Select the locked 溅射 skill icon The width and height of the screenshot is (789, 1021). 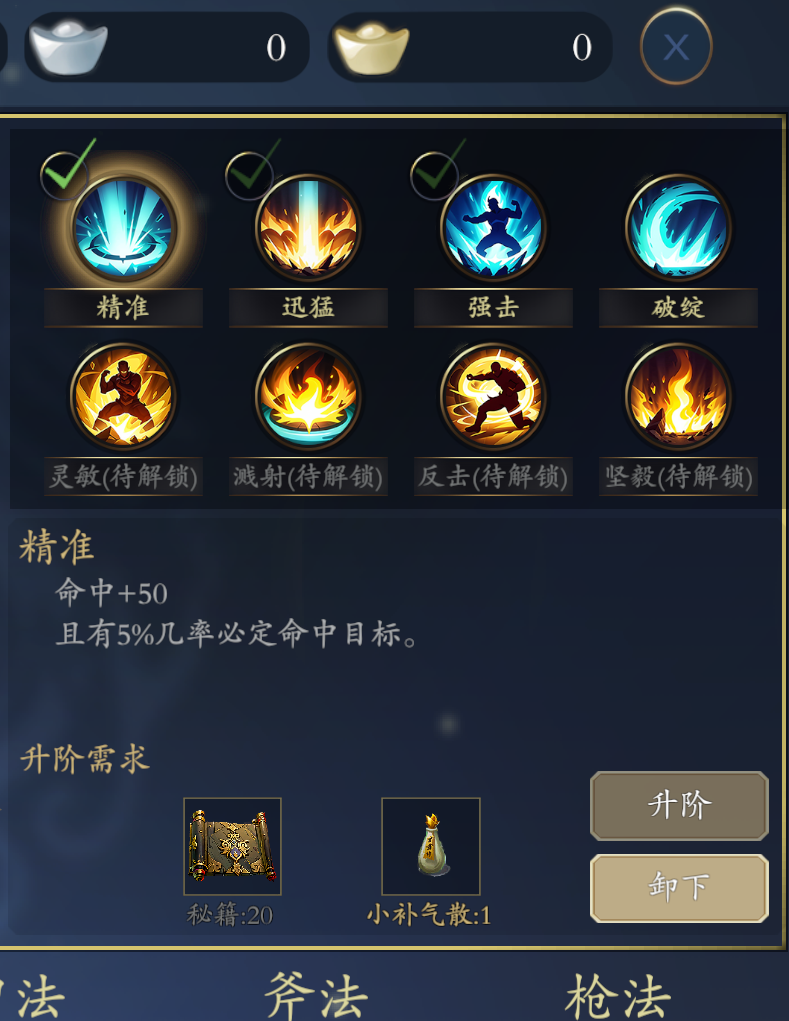[x=308, y=396]
